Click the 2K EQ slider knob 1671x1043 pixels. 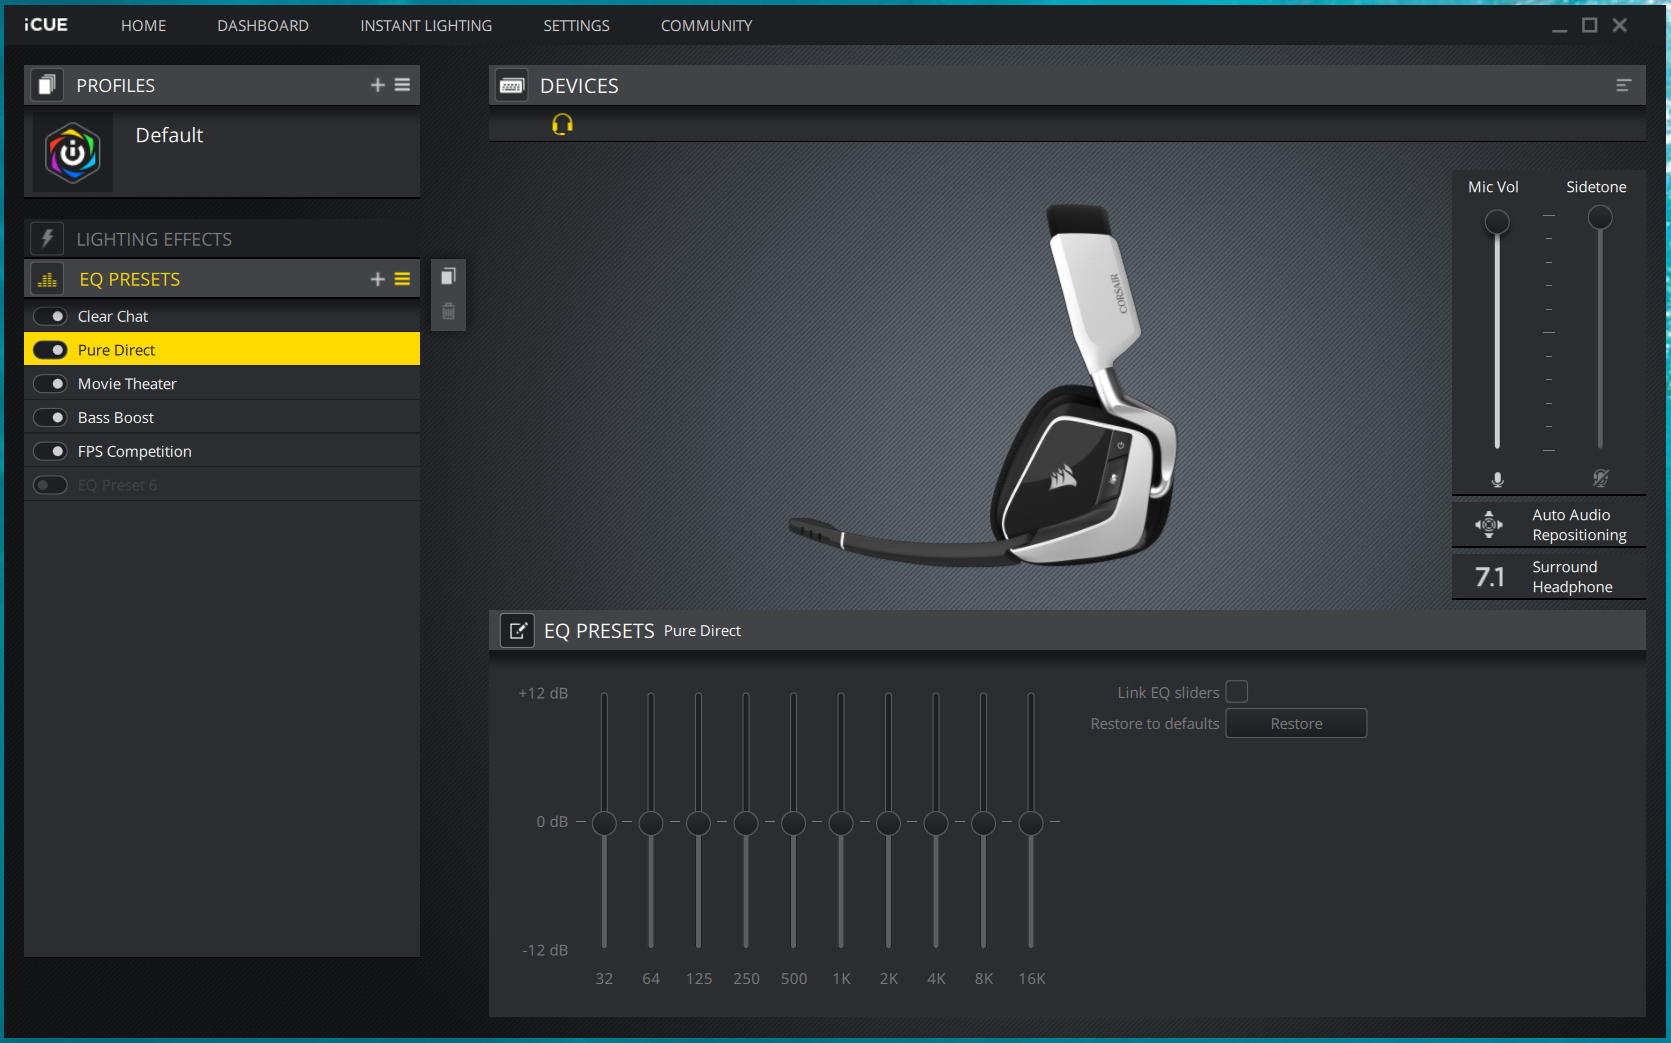click(x=888, y=823)
